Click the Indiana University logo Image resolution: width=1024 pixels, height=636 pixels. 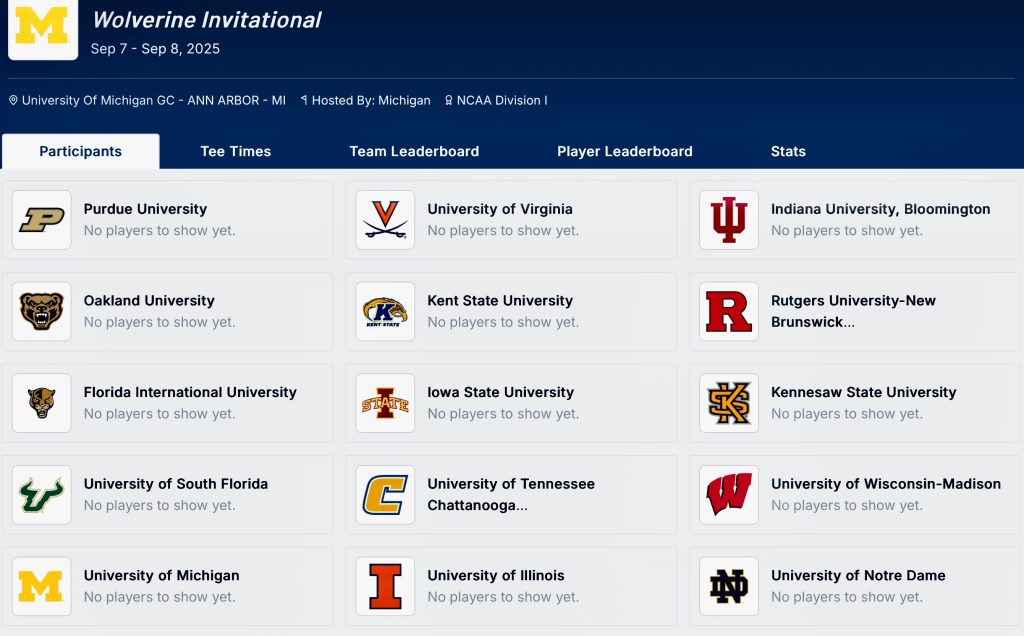729,220
